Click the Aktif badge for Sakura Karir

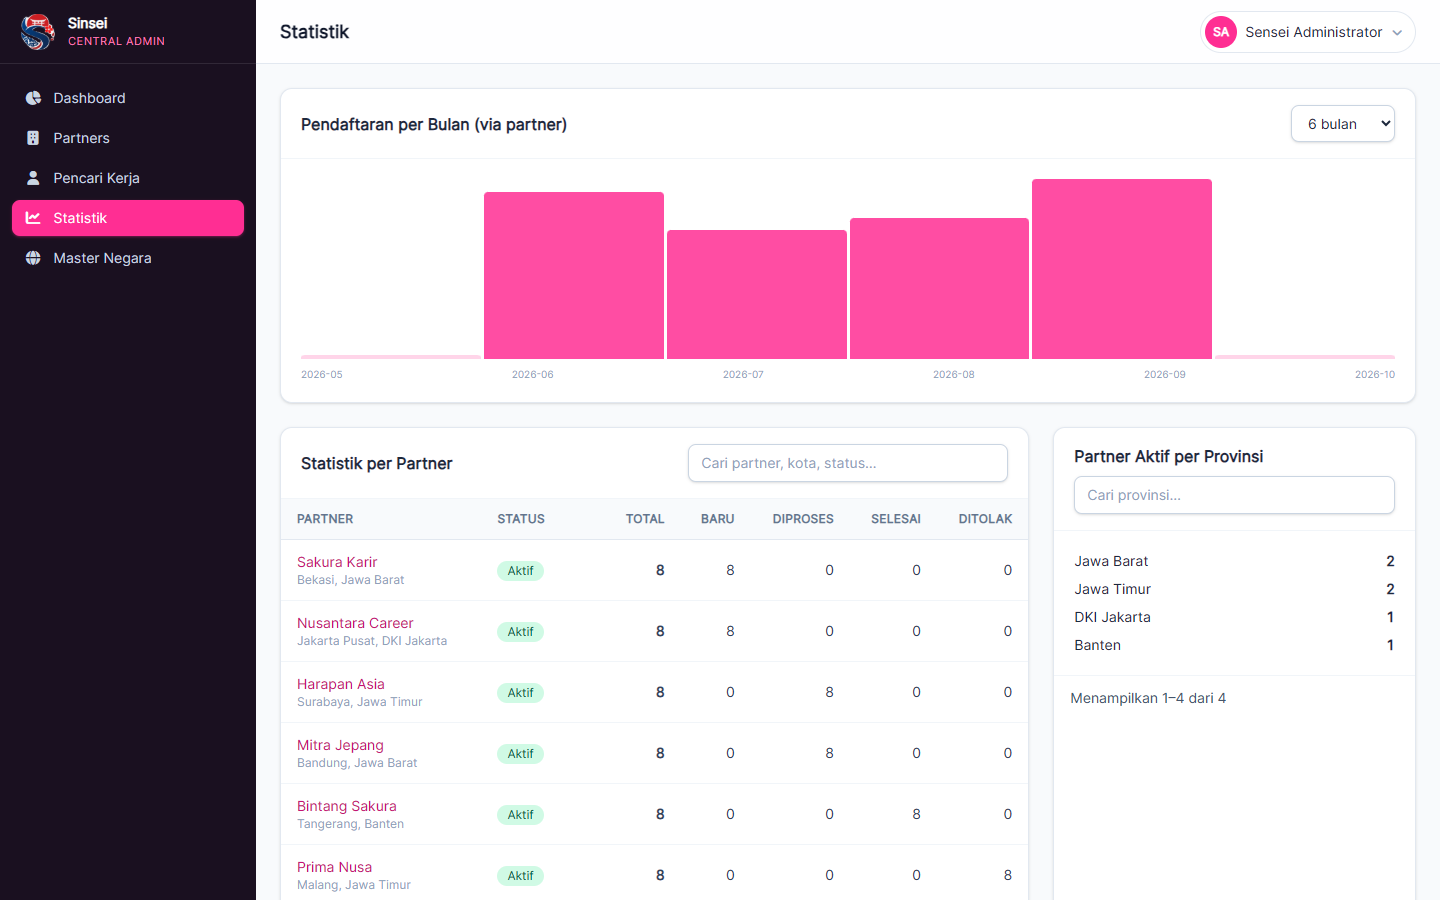(x=520, y=571)
